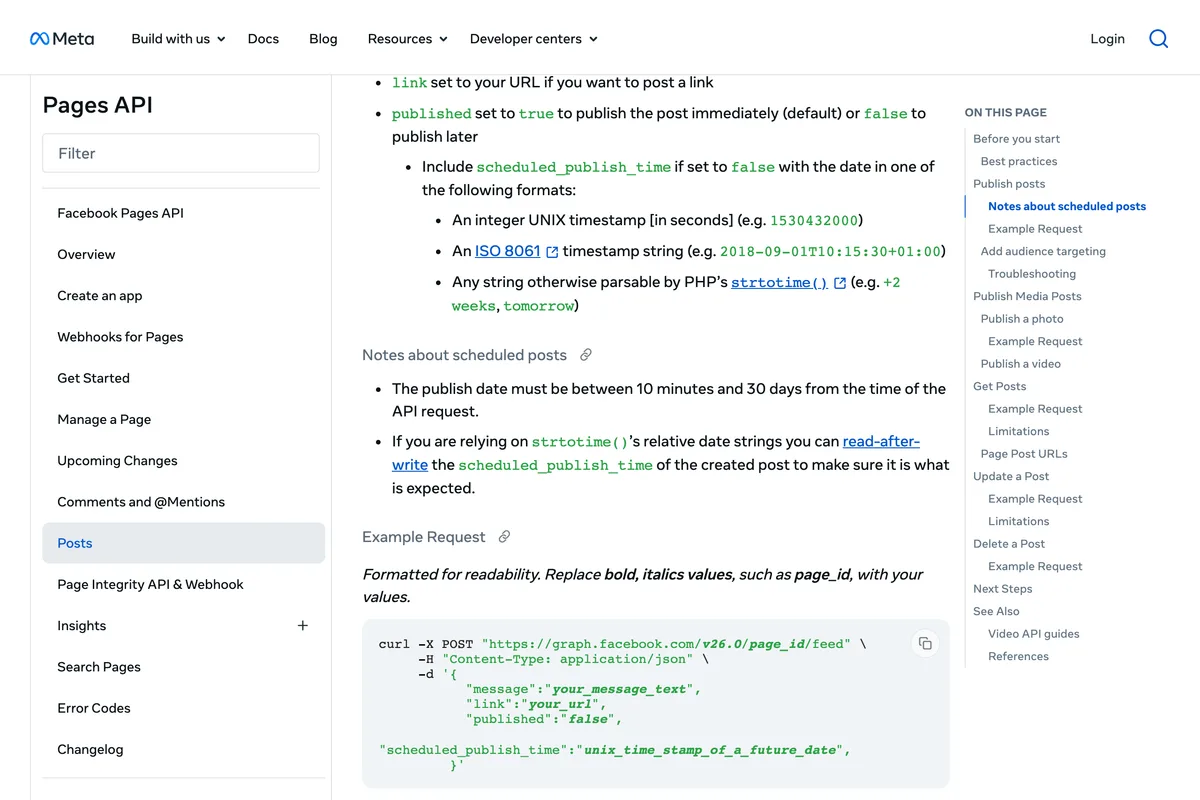Copy the curl code snippet
This screenshot has width=1200, height=800.
(x=925, y=643)
